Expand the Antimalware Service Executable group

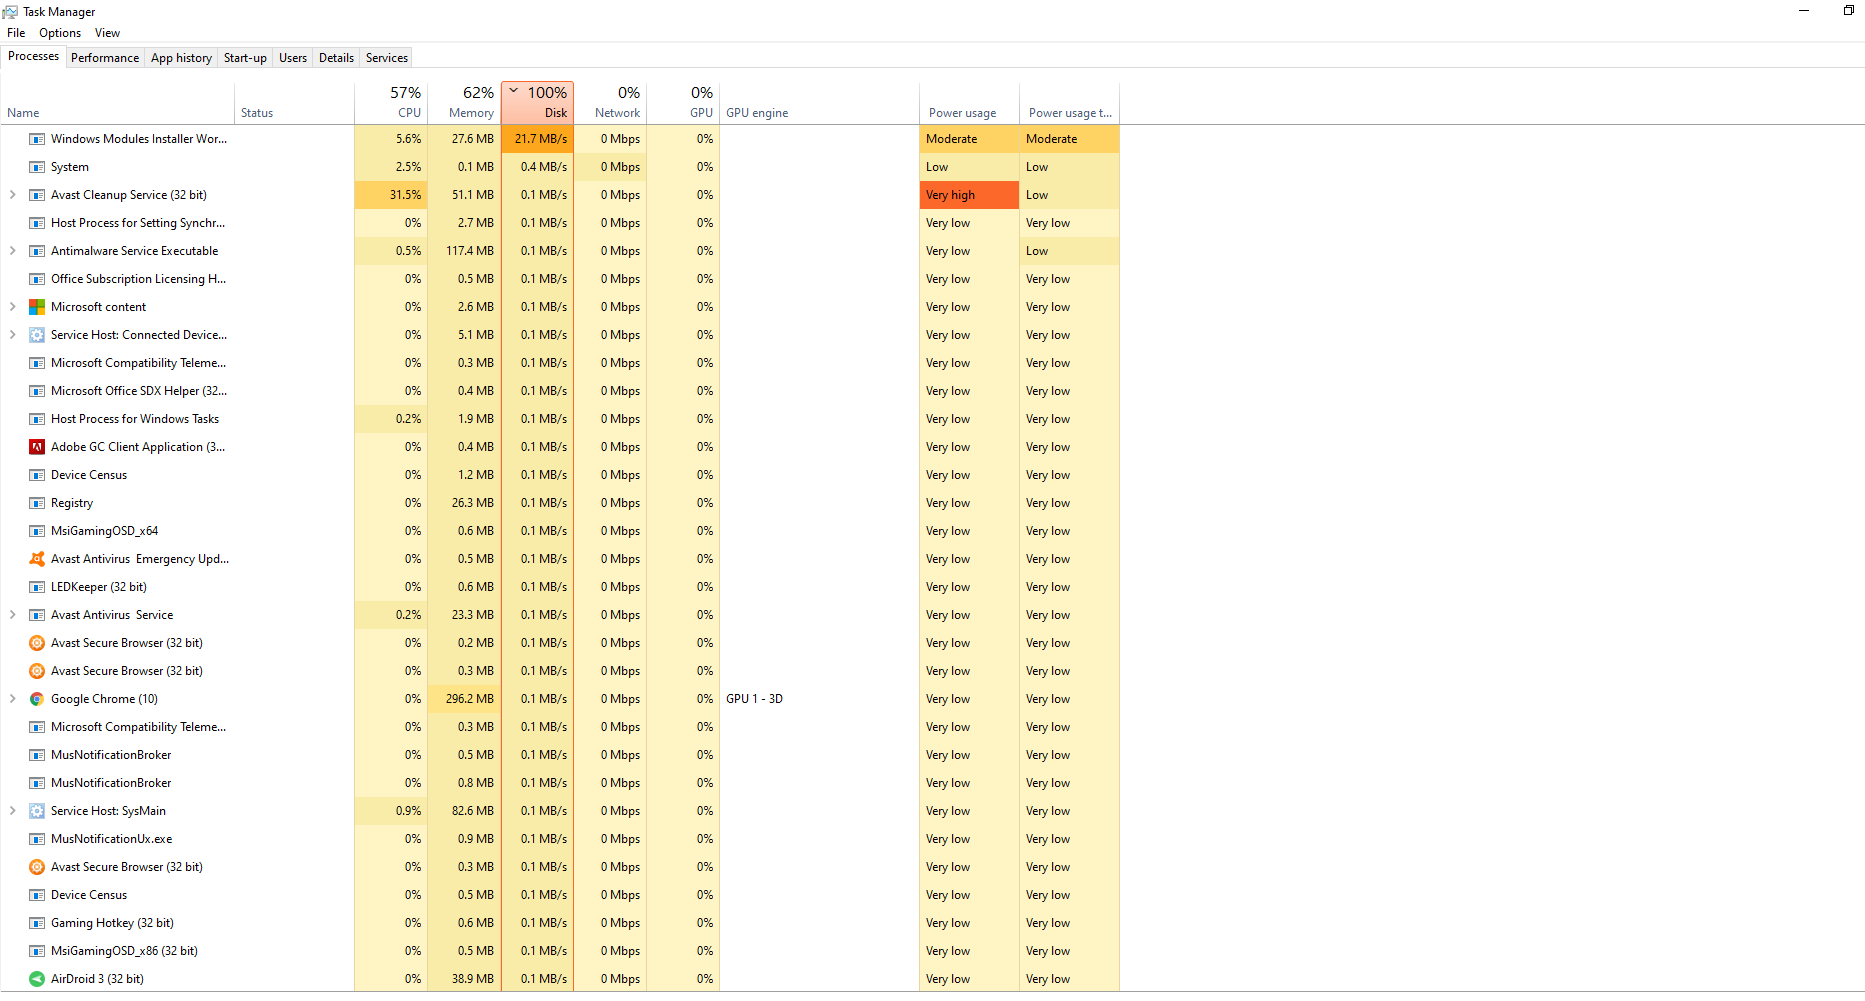point(12,251)
